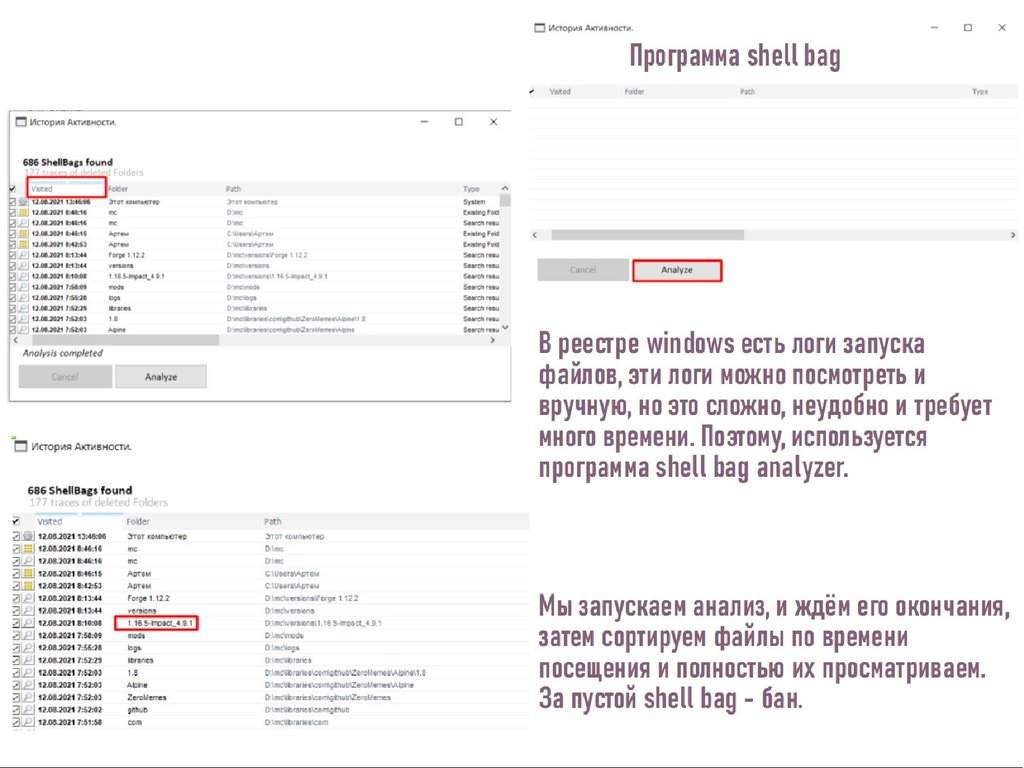Screen dimensions: 1024x768
Task: Toggle select-all checkbox in enlarged list header
Action: 16,521
